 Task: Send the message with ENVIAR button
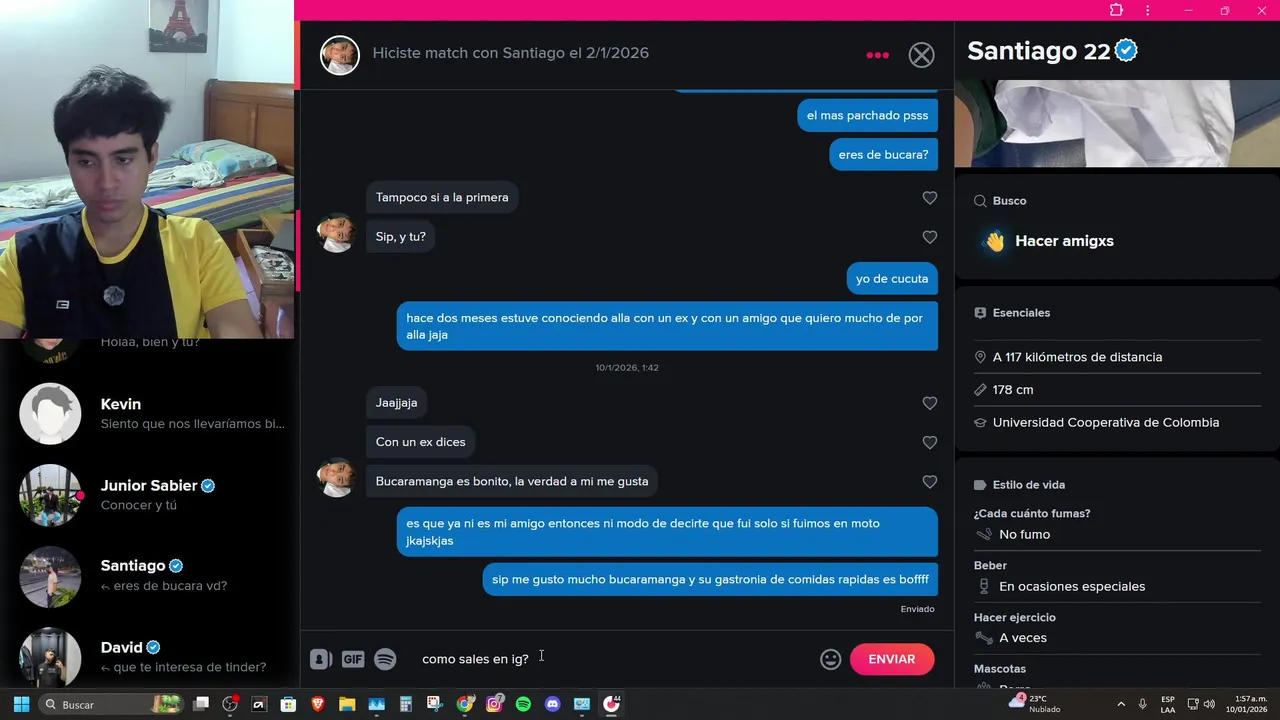coord(892,659)
